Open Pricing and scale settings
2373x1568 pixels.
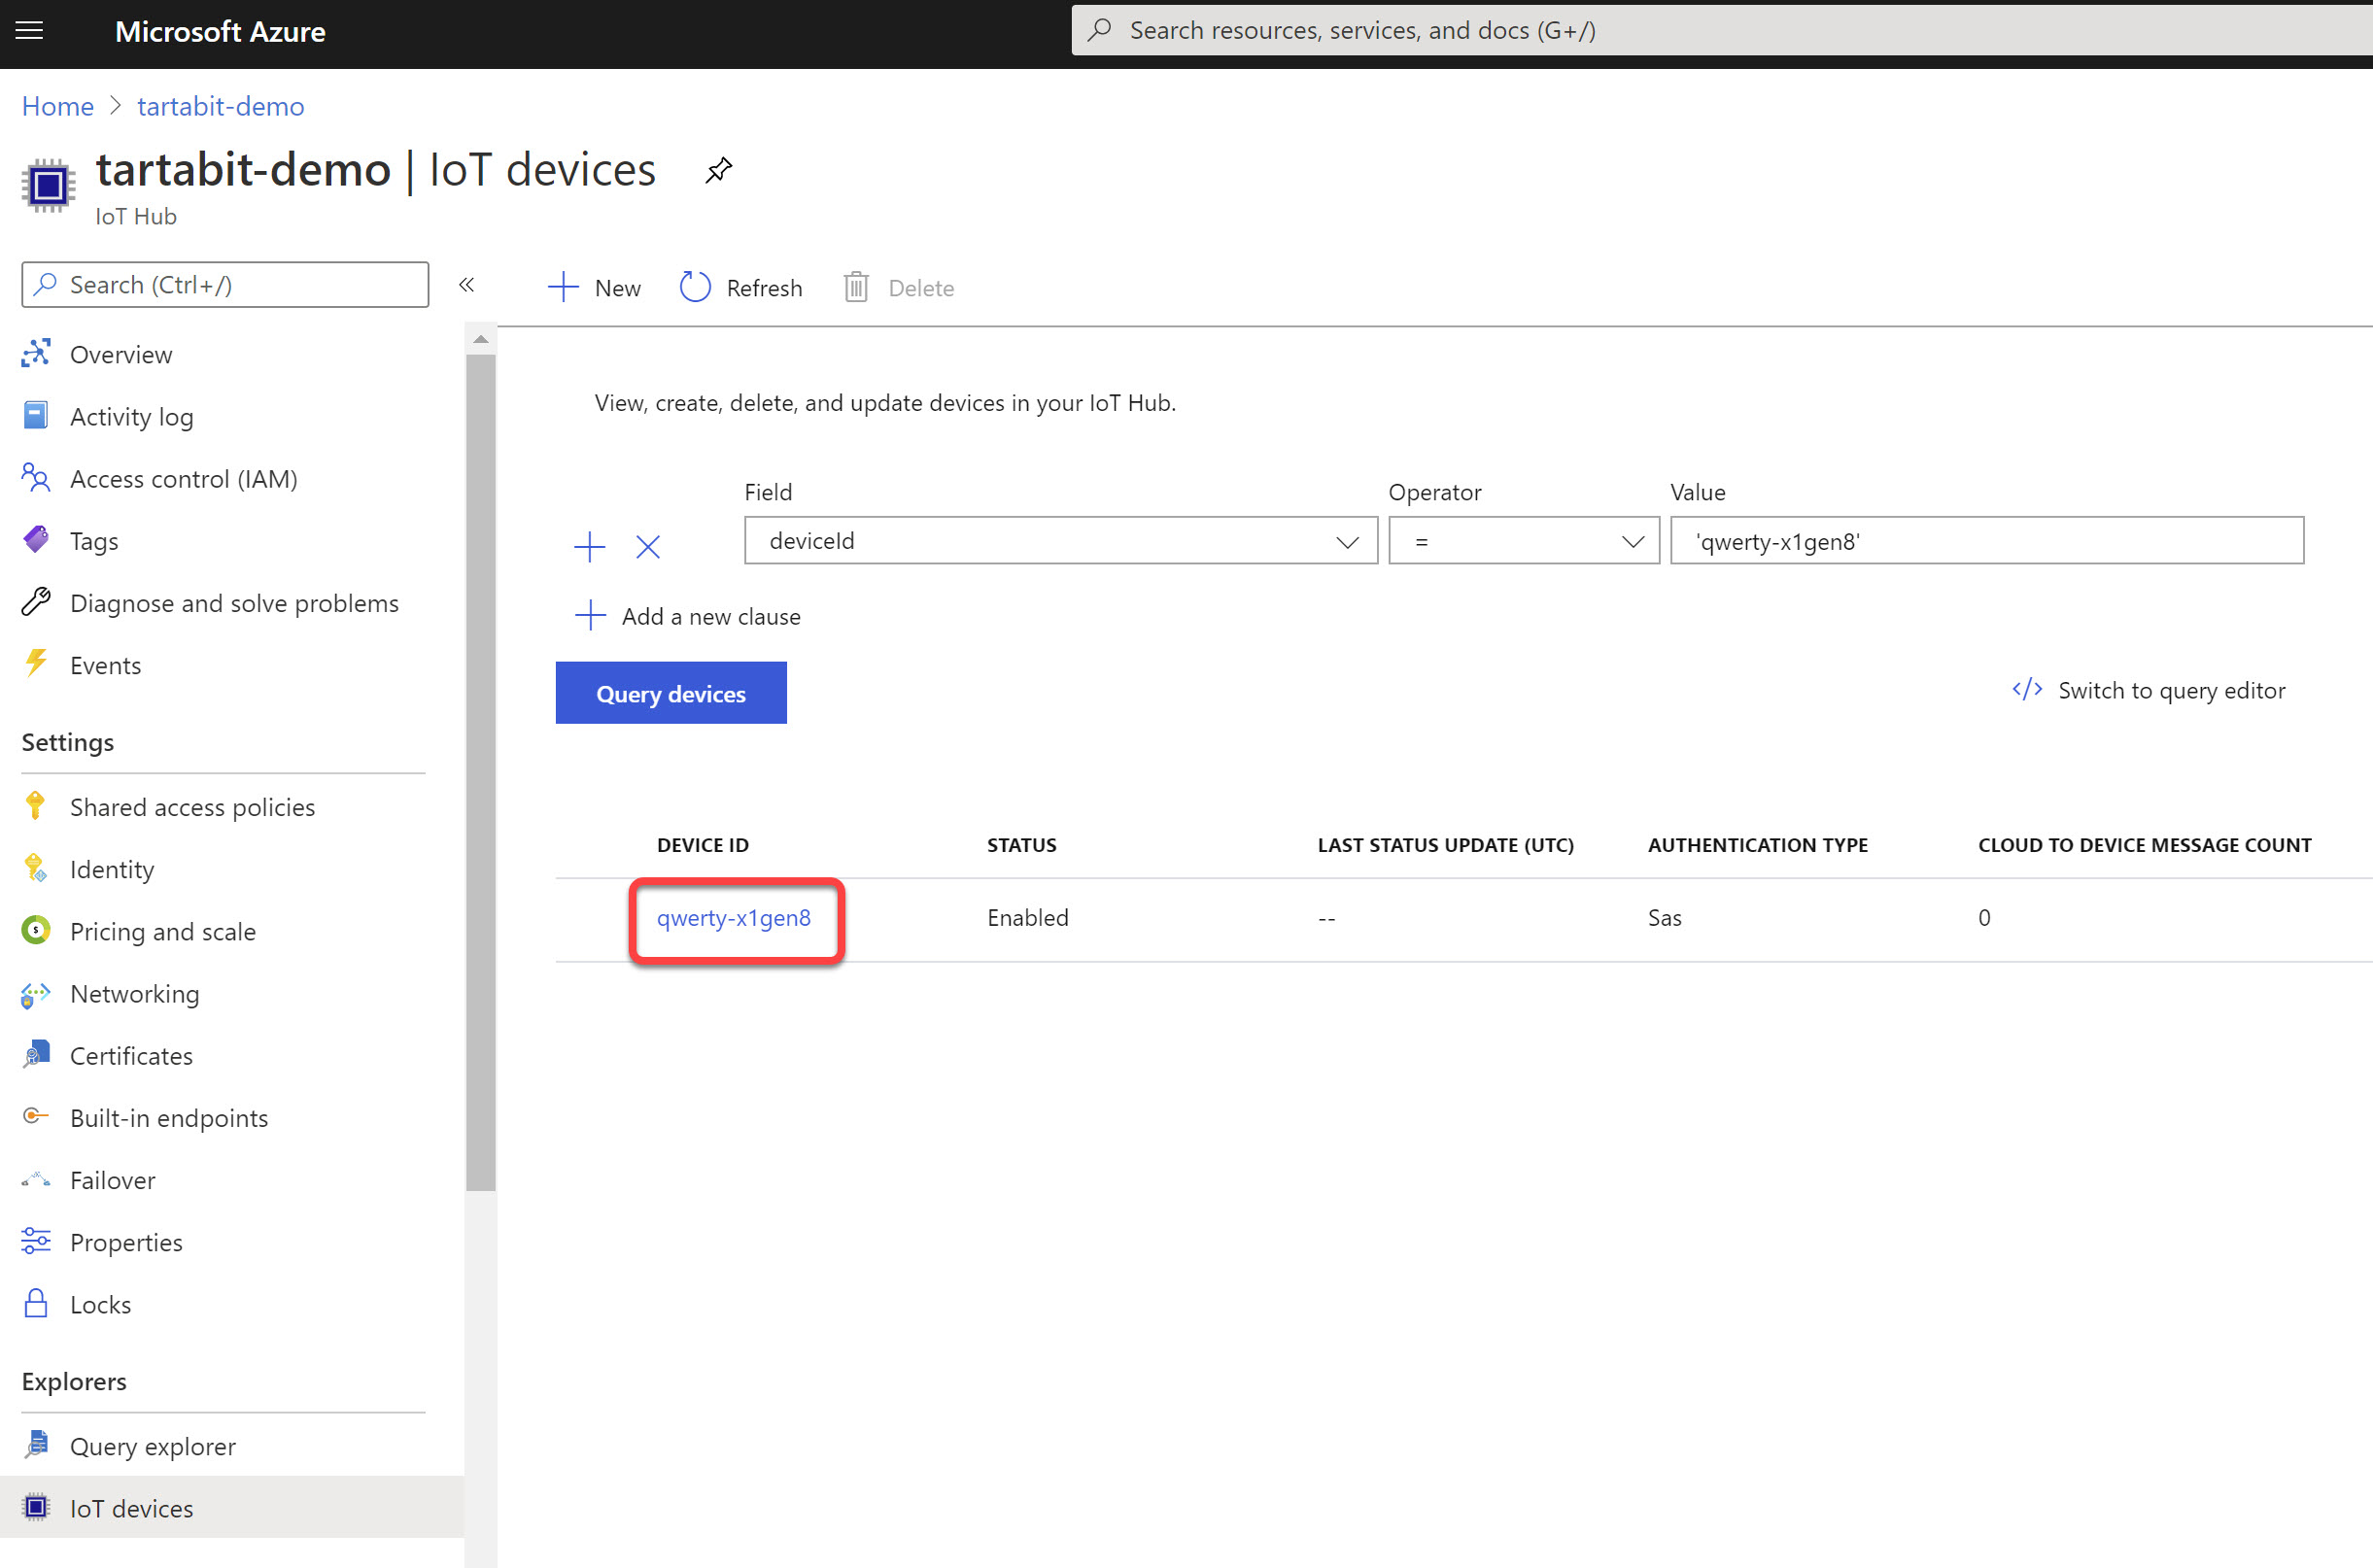[x=163, y=931]
